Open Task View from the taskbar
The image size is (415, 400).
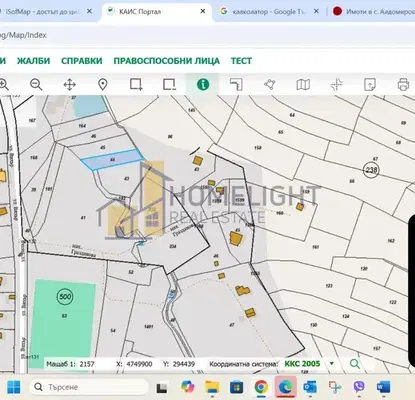coord(162,387)
